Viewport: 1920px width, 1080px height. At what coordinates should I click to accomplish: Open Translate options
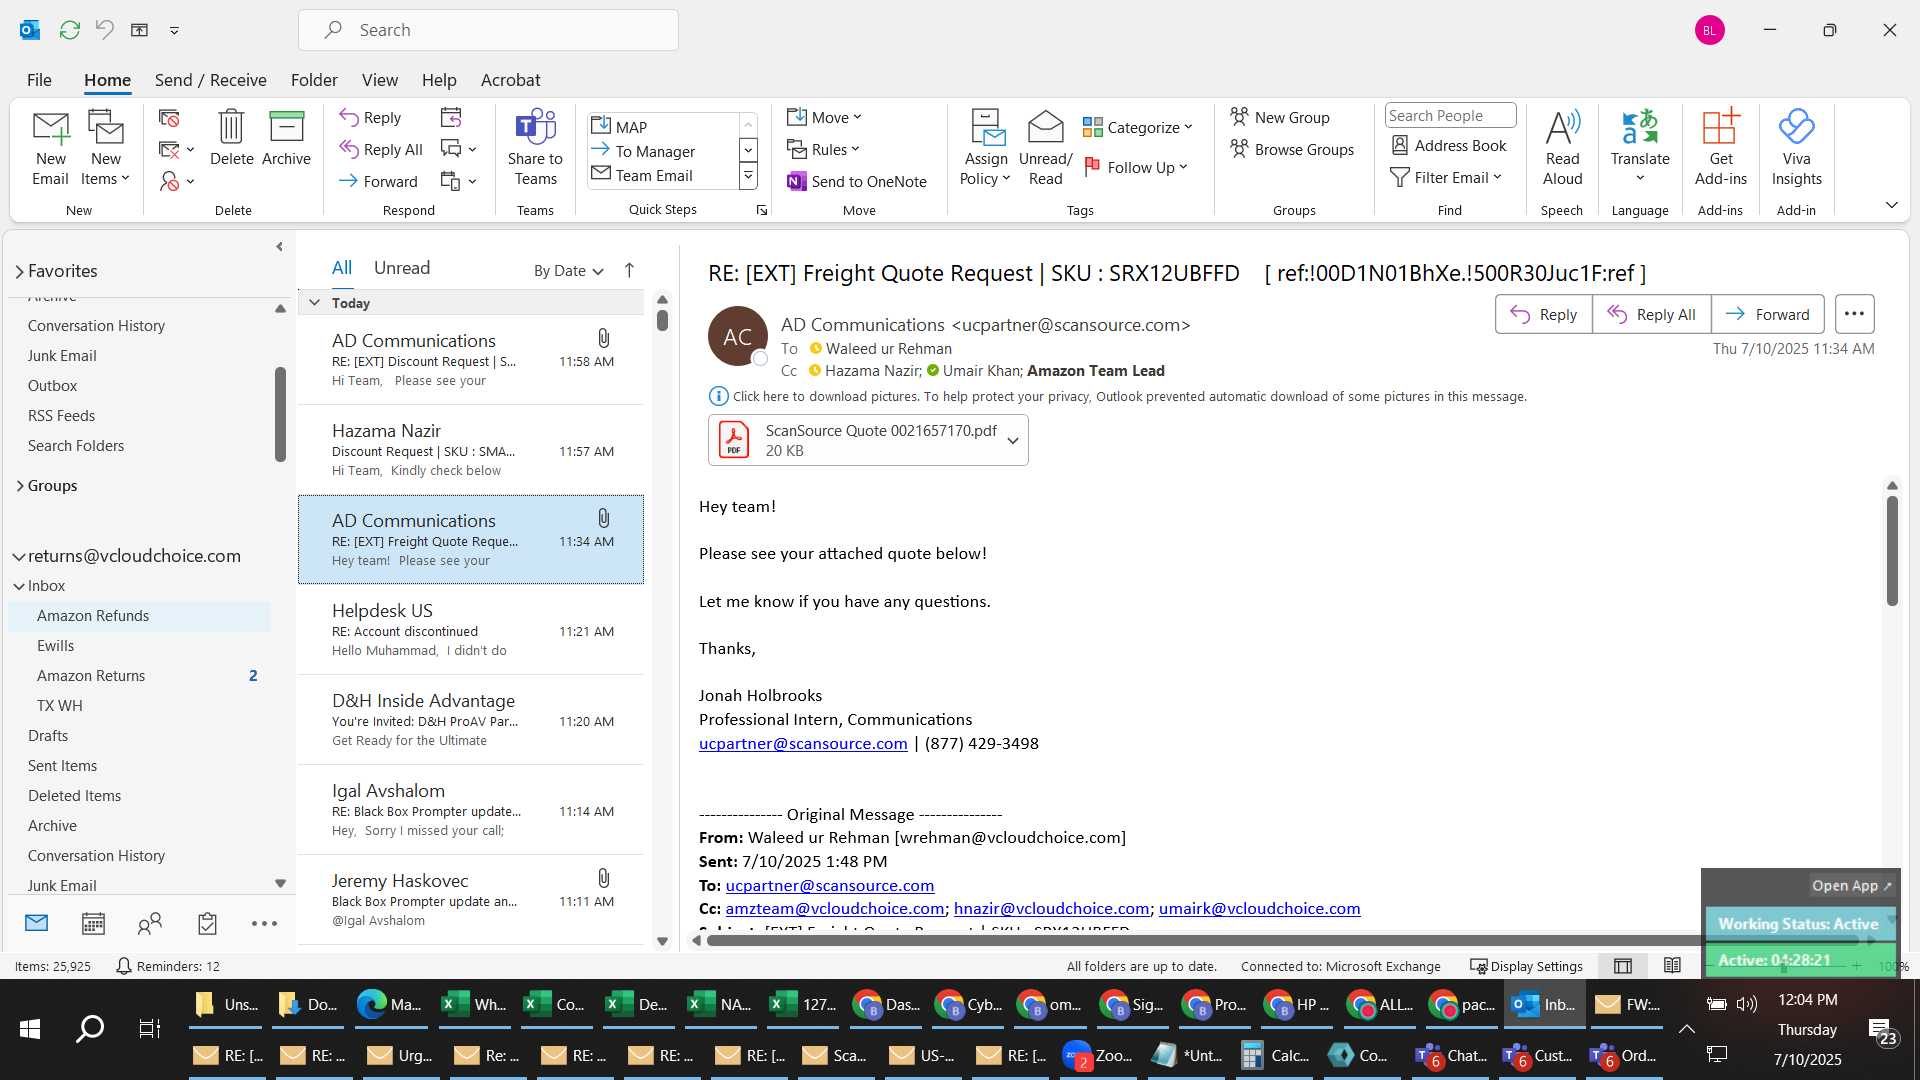pyautogui.click(x=1640, y=148)
